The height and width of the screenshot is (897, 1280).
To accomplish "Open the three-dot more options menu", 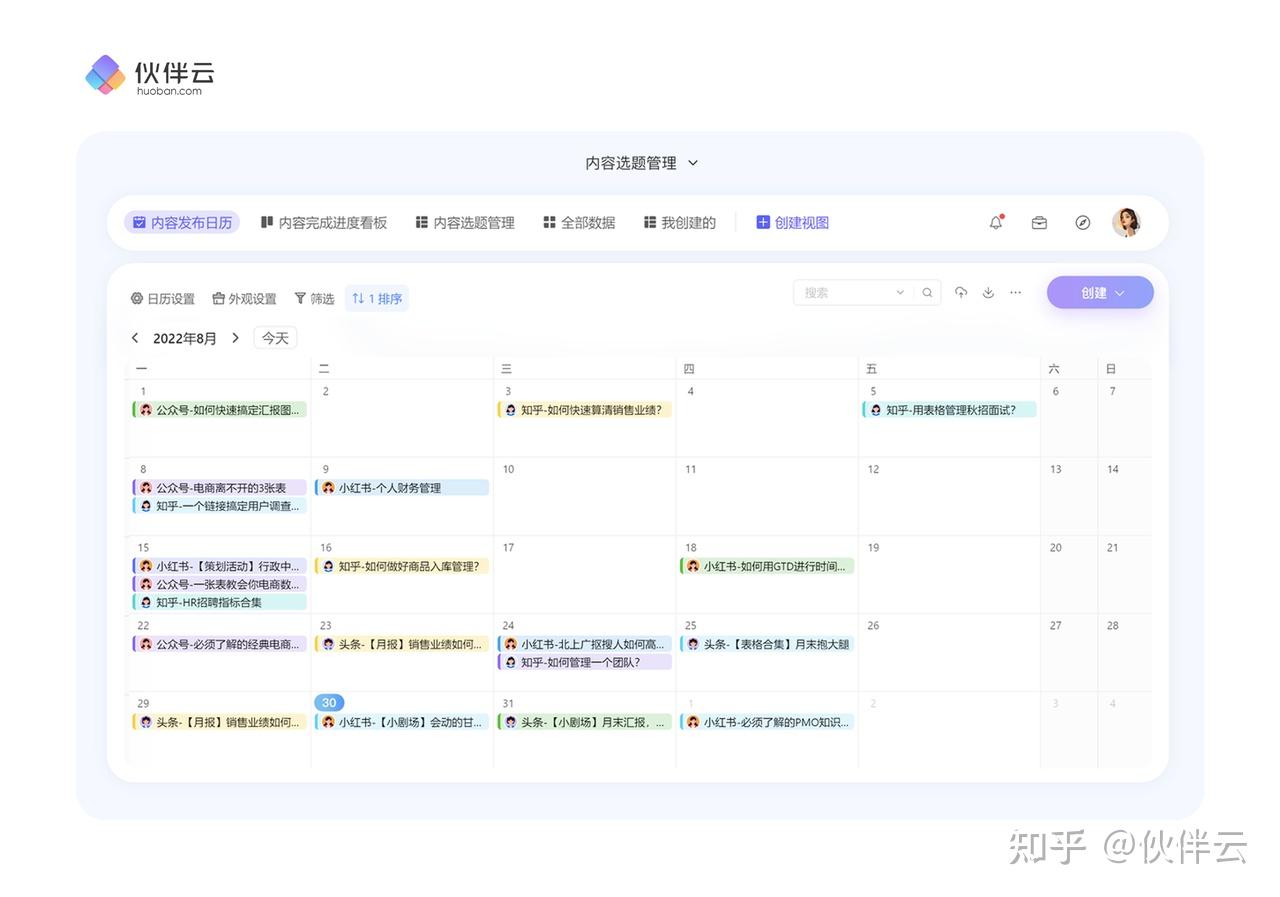I will coord(1015,292).
